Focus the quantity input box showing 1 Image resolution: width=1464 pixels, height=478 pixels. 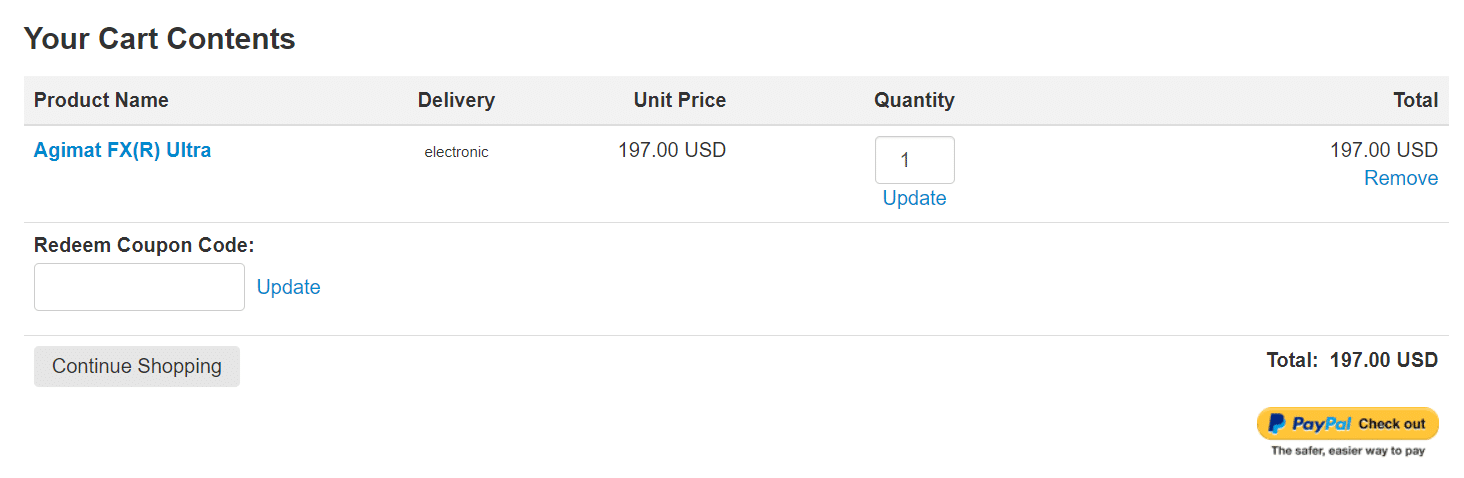[914, 160]
